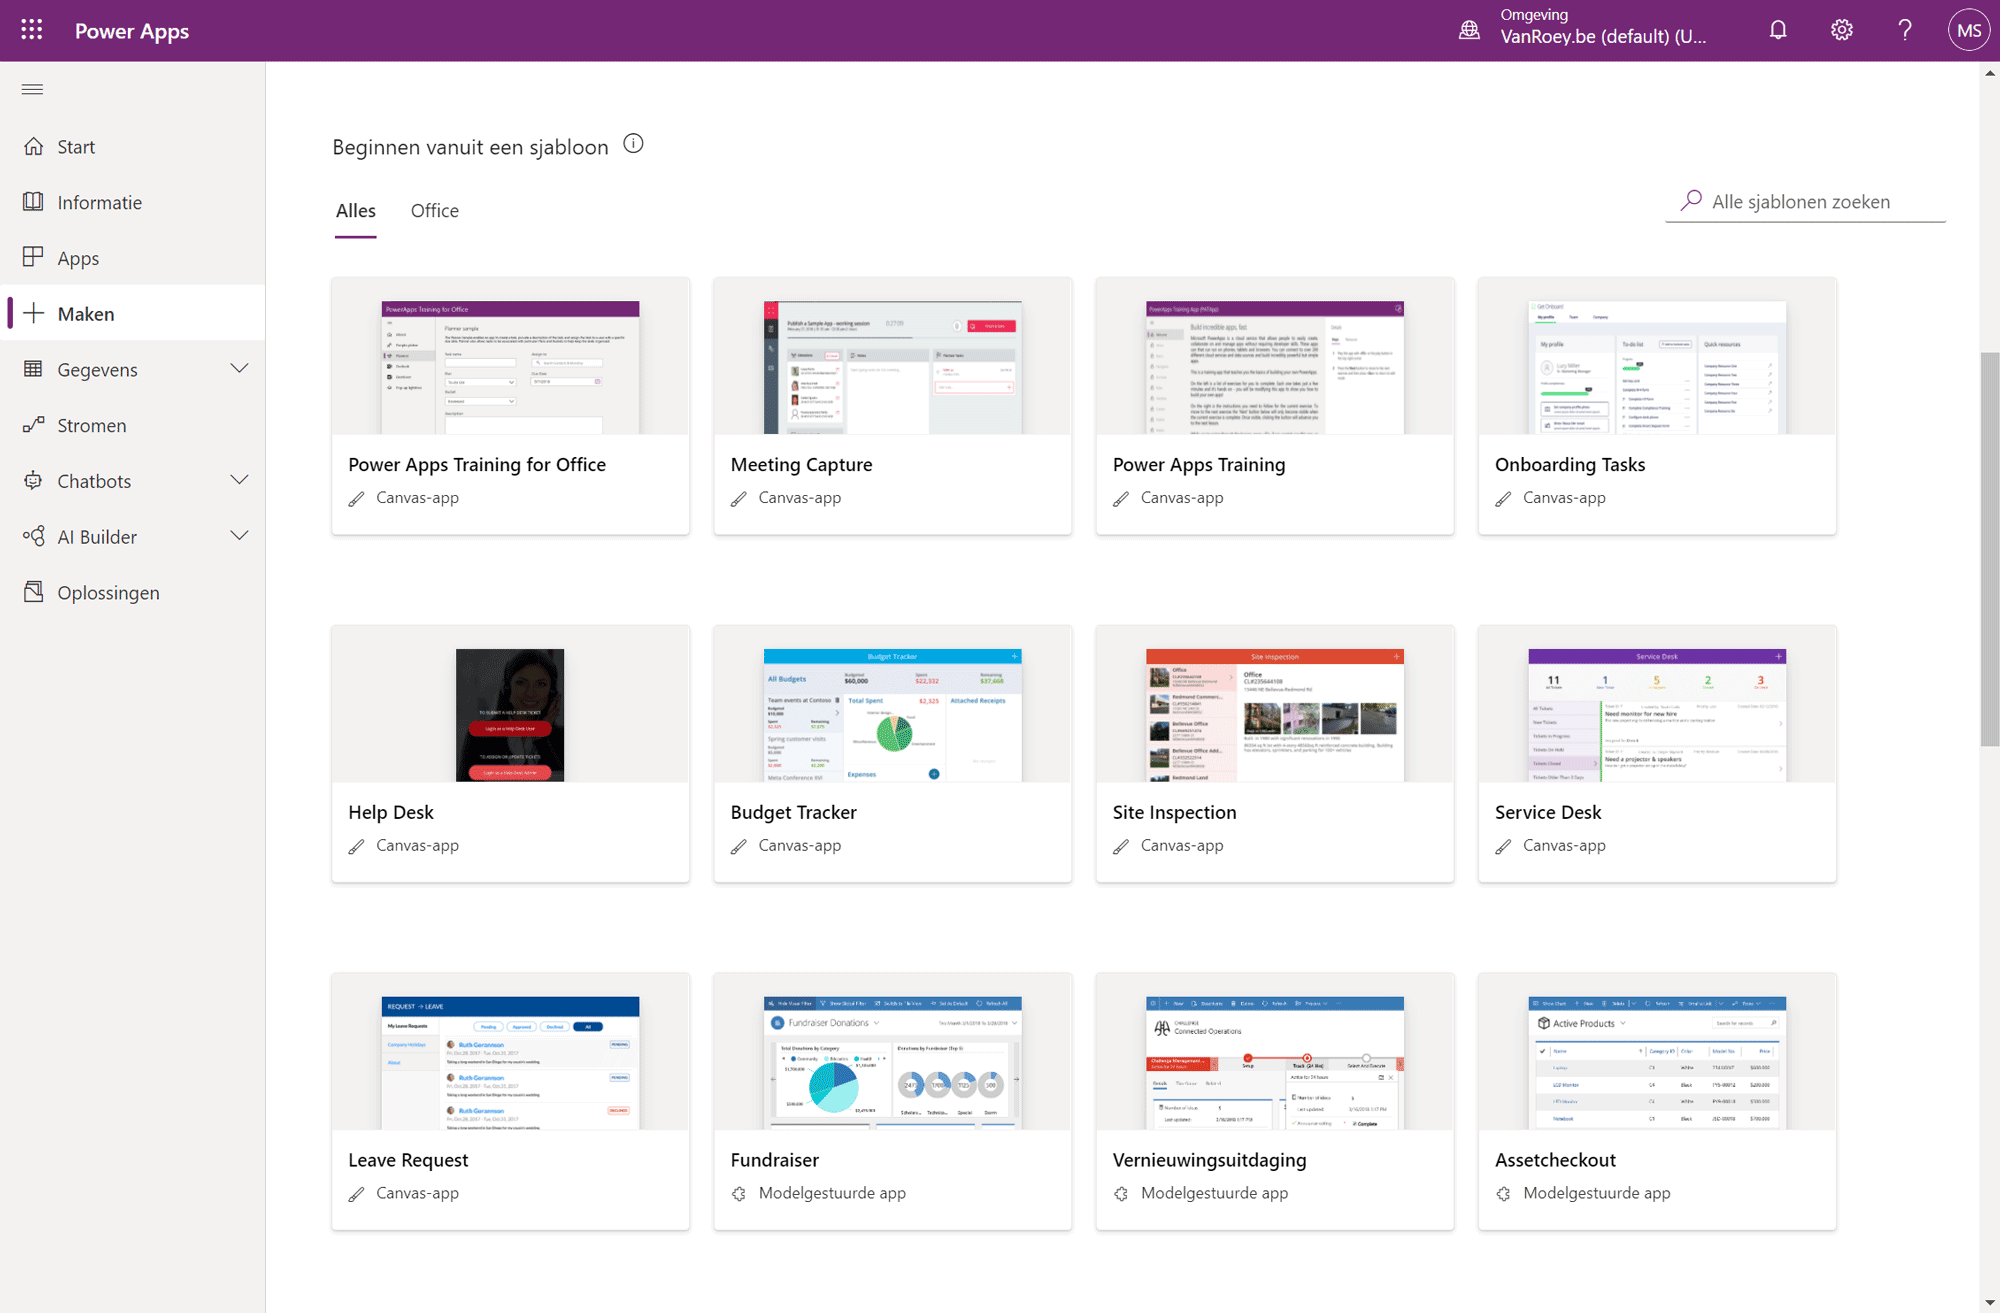Image resolution: width=2000 pixels, height=1313 pixels.
Task: Expand the AI Builder section chevron
Action: (x=239, y=536)
